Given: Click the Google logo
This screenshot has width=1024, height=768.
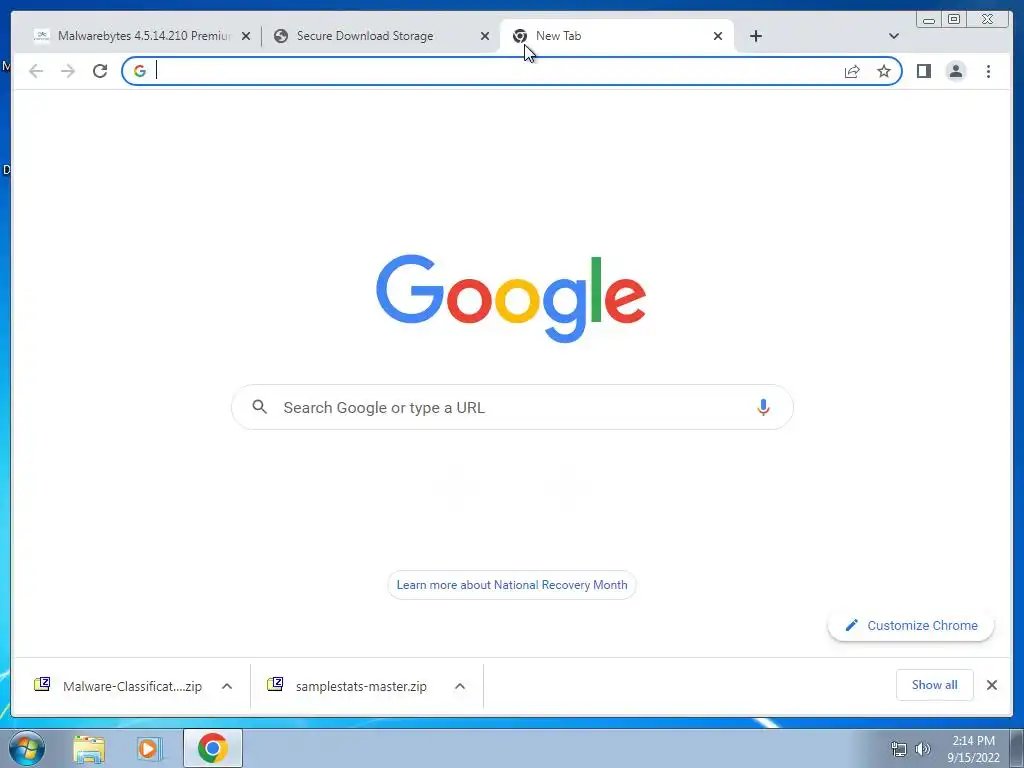Looking at the screenshot, I should point(511,298).
